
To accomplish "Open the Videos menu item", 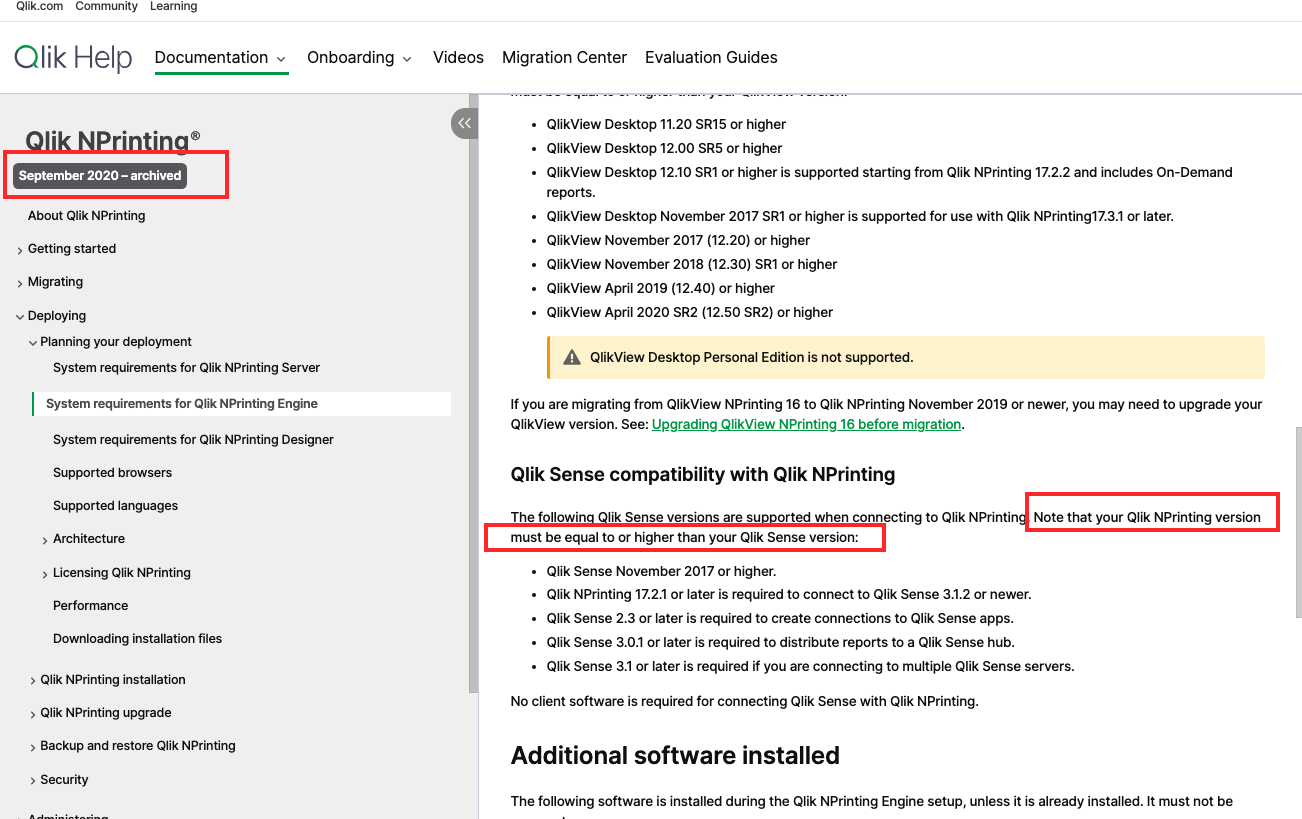I will pyautogui.click(x=458, y=57).
